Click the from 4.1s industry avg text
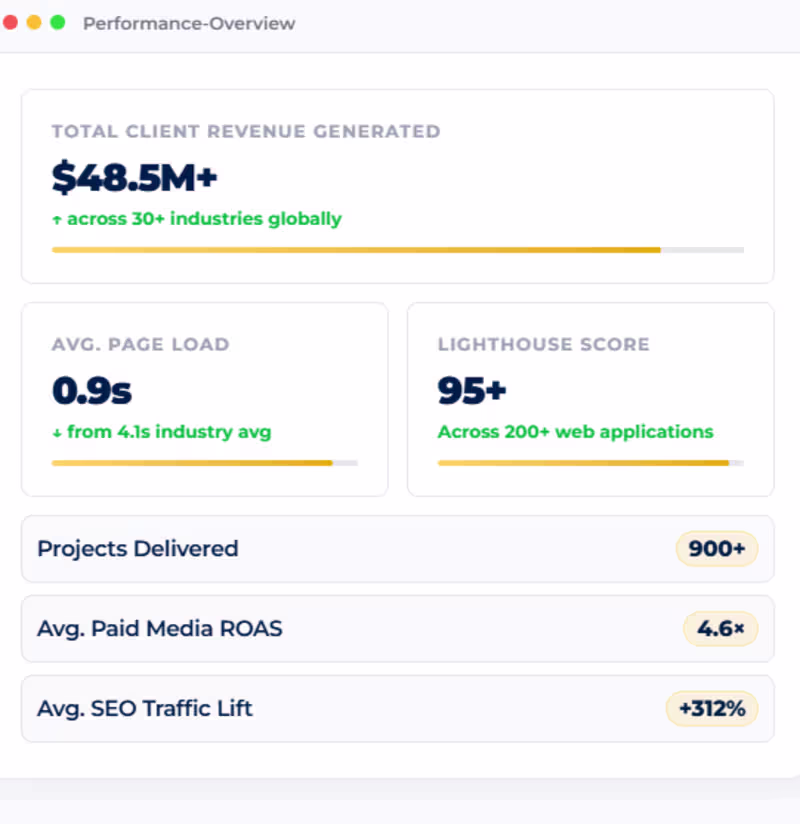 pyautogui.click(x=169, y=432)
